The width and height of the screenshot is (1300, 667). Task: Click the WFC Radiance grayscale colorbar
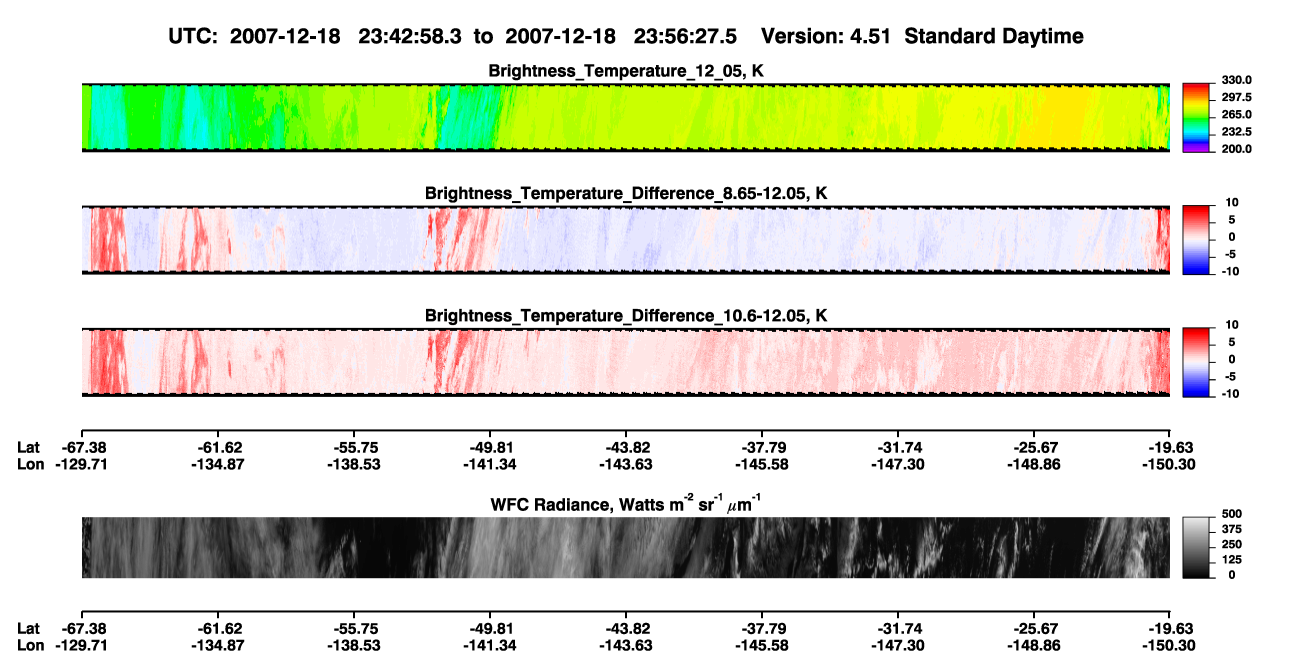point(1196,547)
